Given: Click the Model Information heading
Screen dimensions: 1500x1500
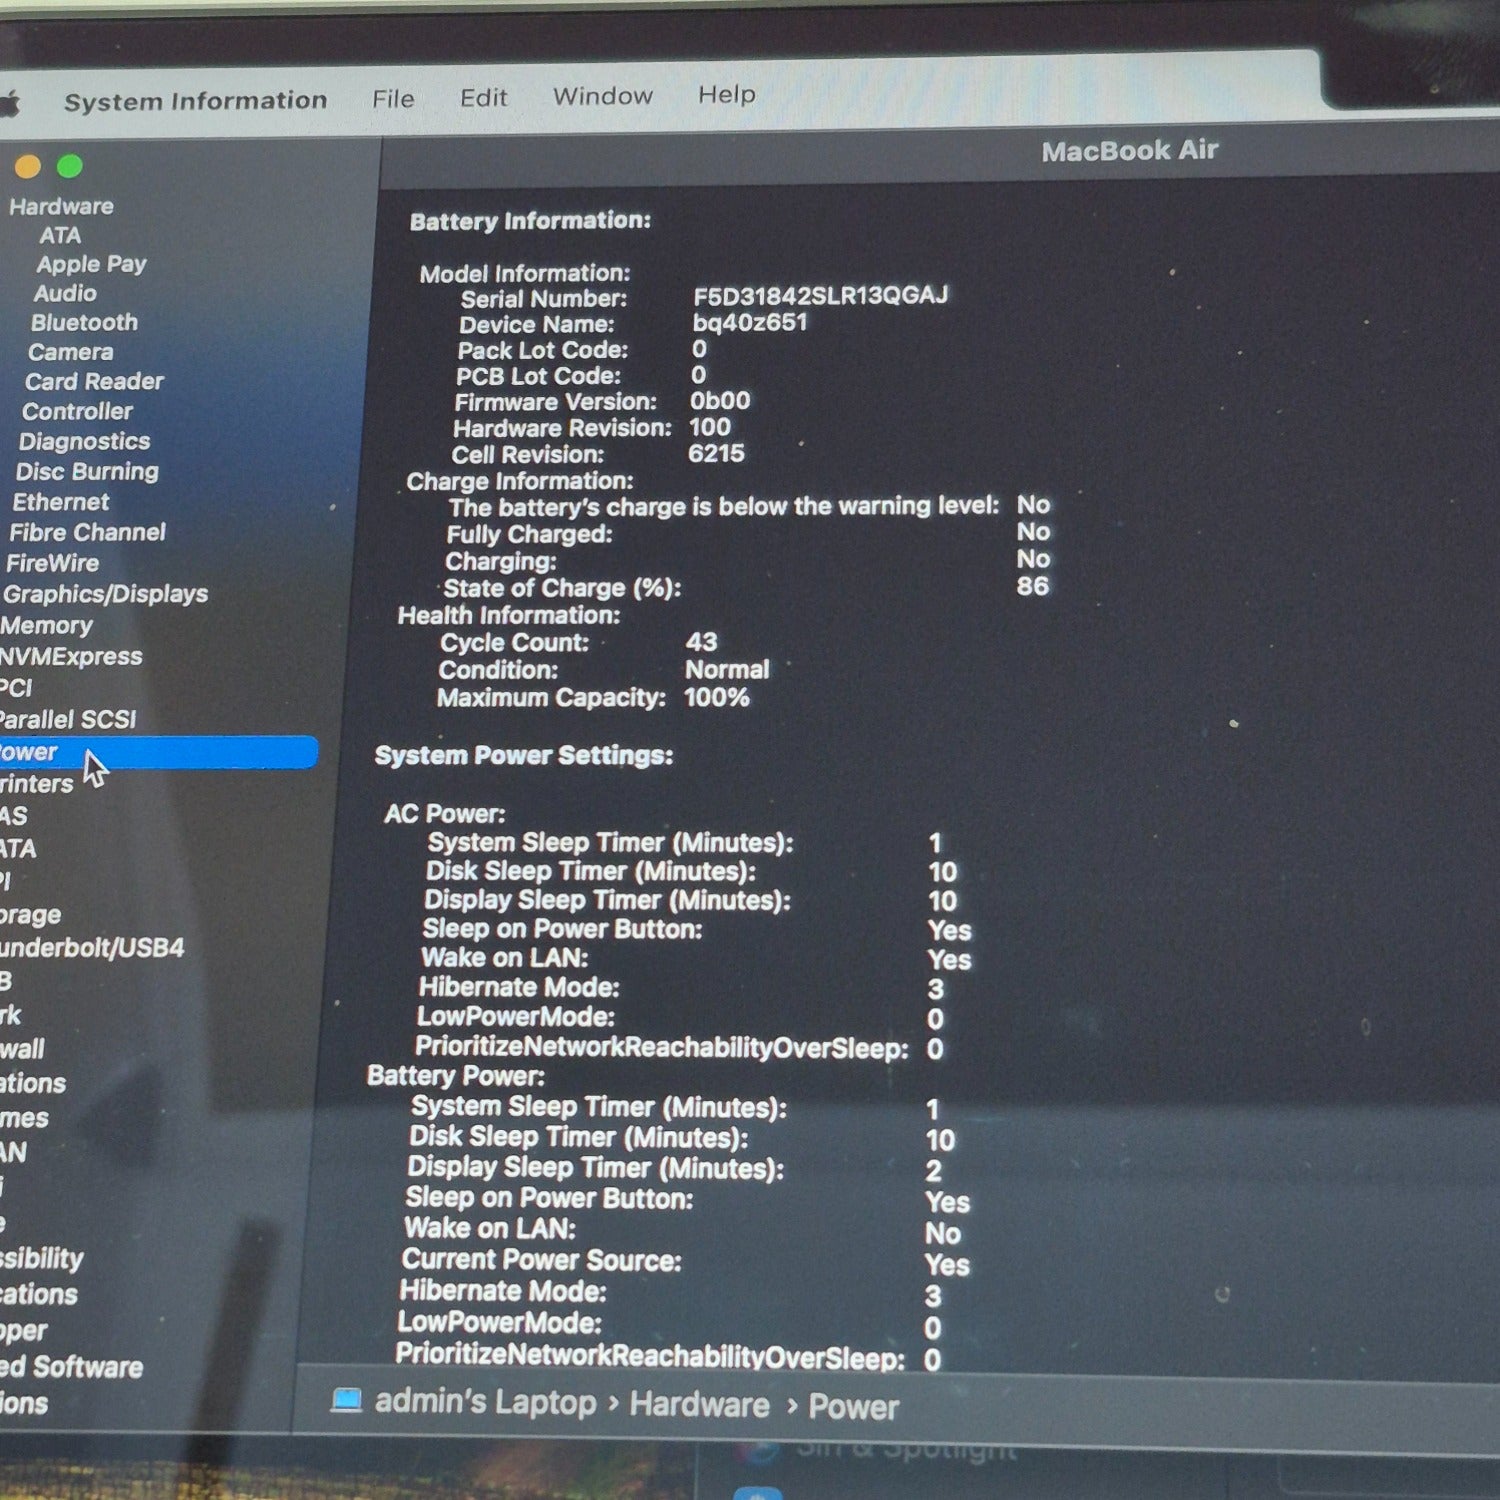Looking at the screenshot, I should [525, 273].
